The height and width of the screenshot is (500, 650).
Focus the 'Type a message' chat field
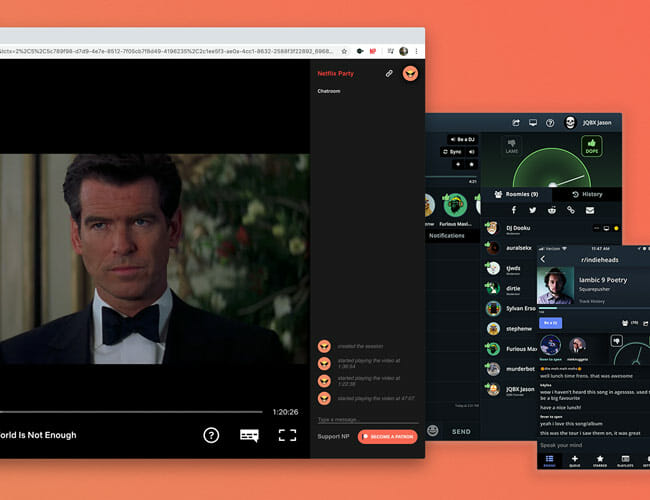click(368, 420)
